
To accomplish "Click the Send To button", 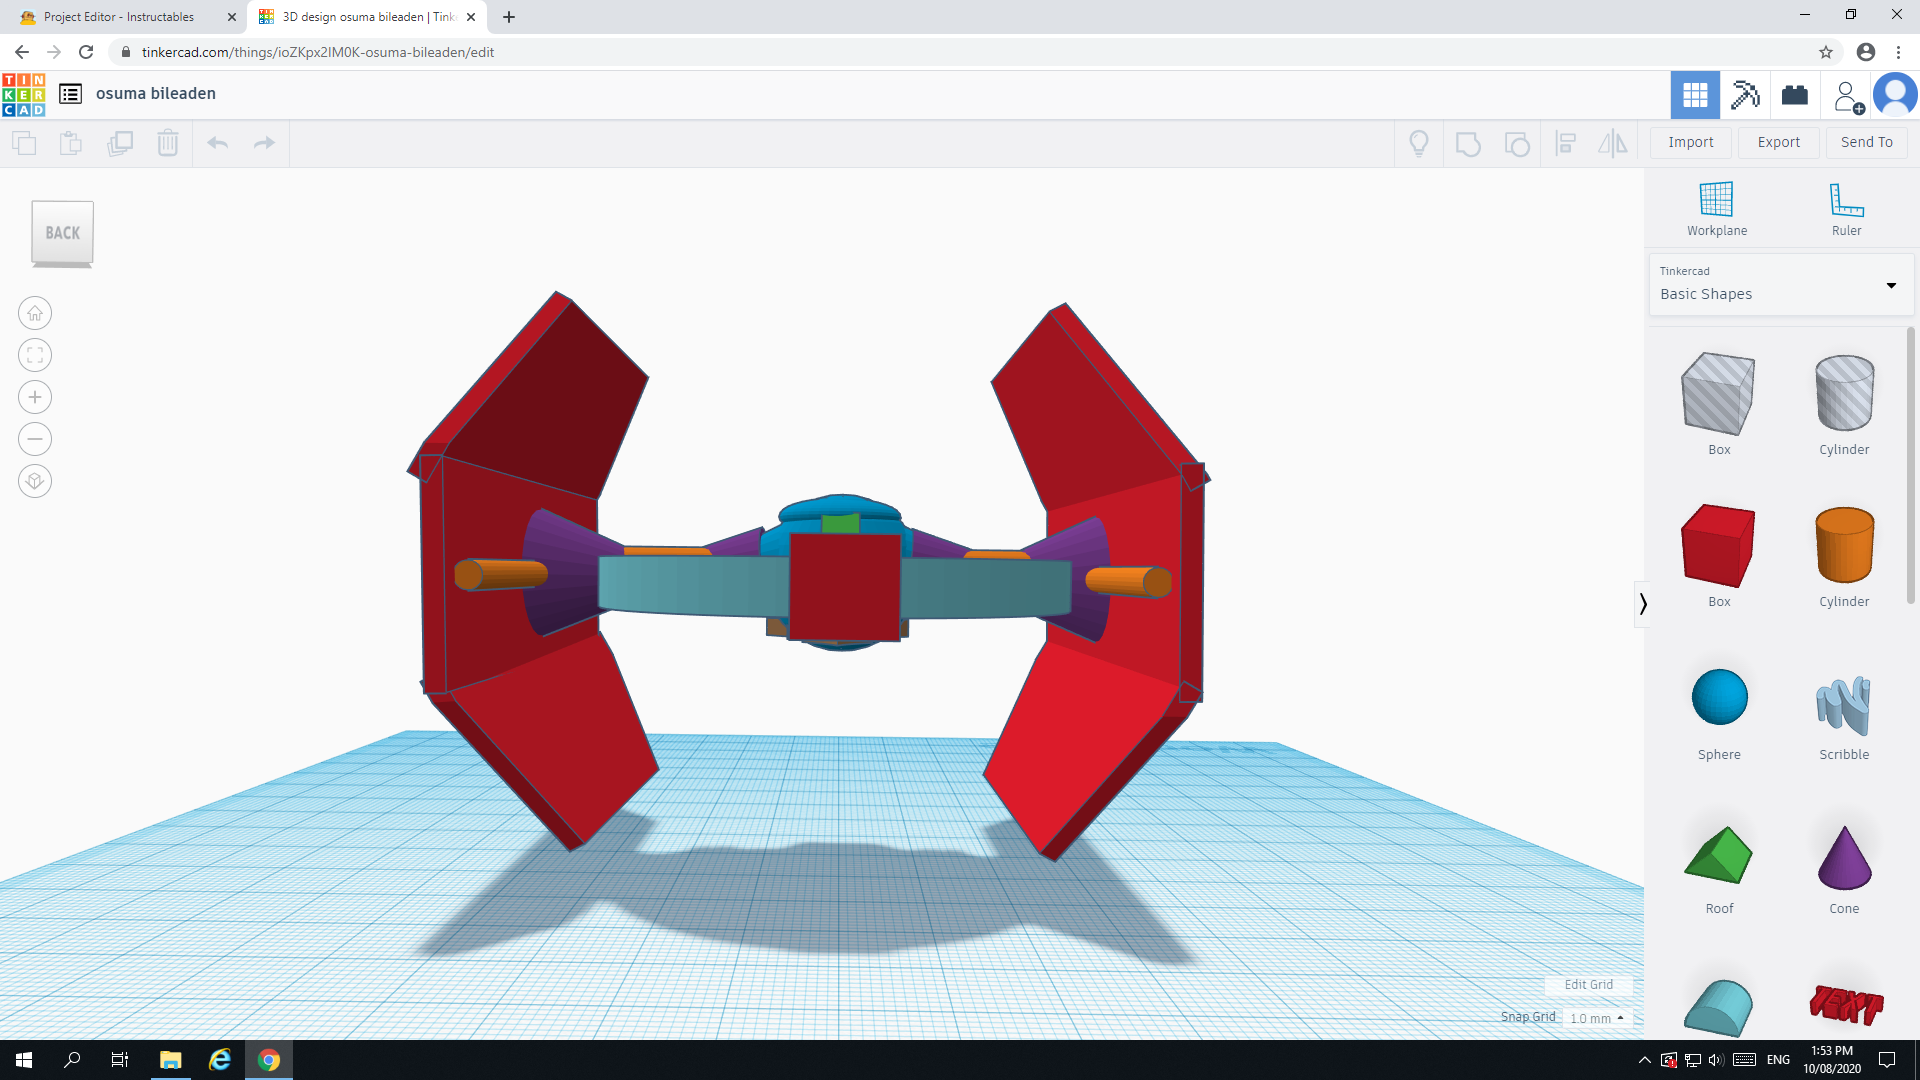I will click(x=1866, y=143).
